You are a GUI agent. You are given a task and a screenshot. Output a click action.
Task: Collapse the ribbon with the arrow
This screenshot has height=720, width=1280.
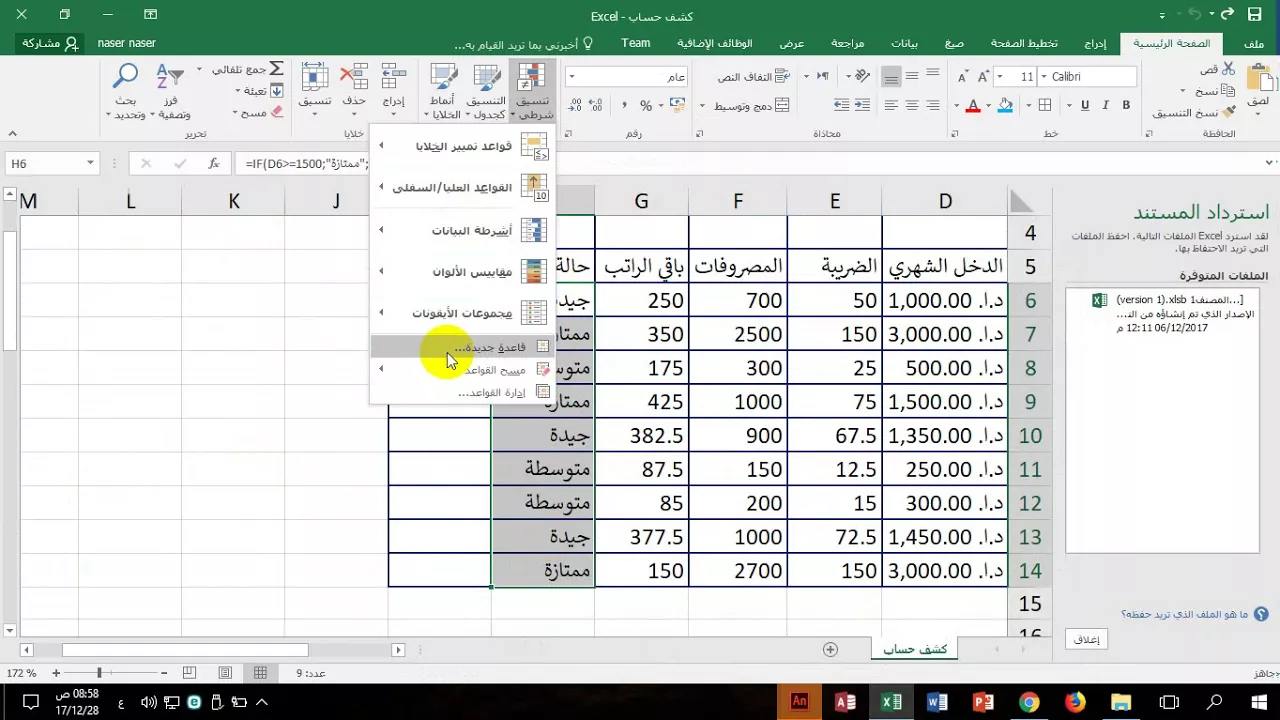12,133
